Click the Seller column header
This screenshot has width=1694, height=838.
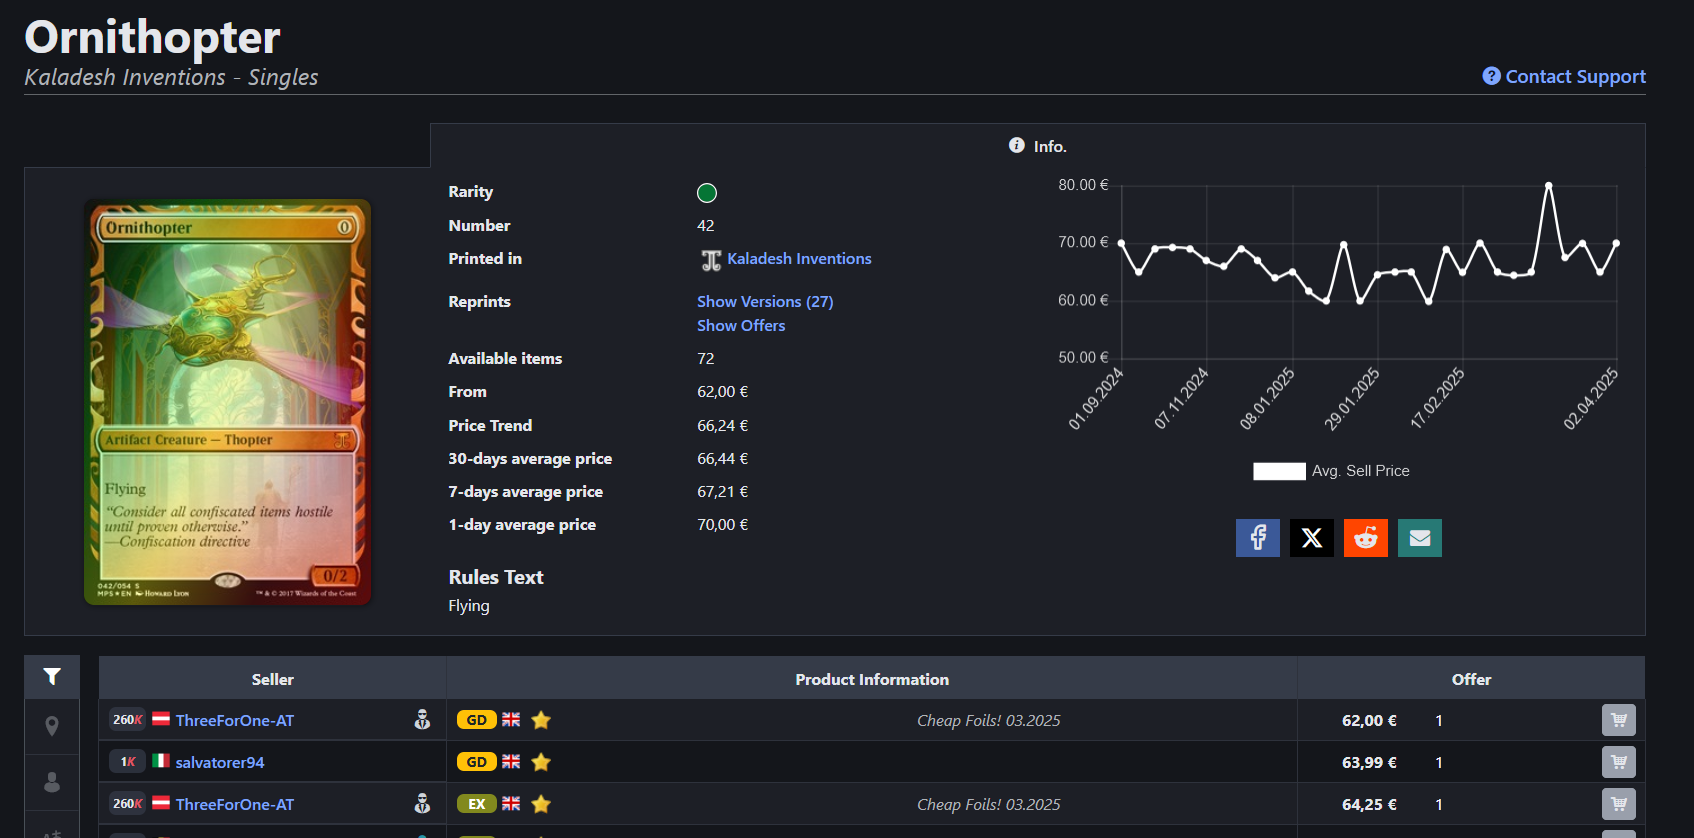[x=272, y=679]
